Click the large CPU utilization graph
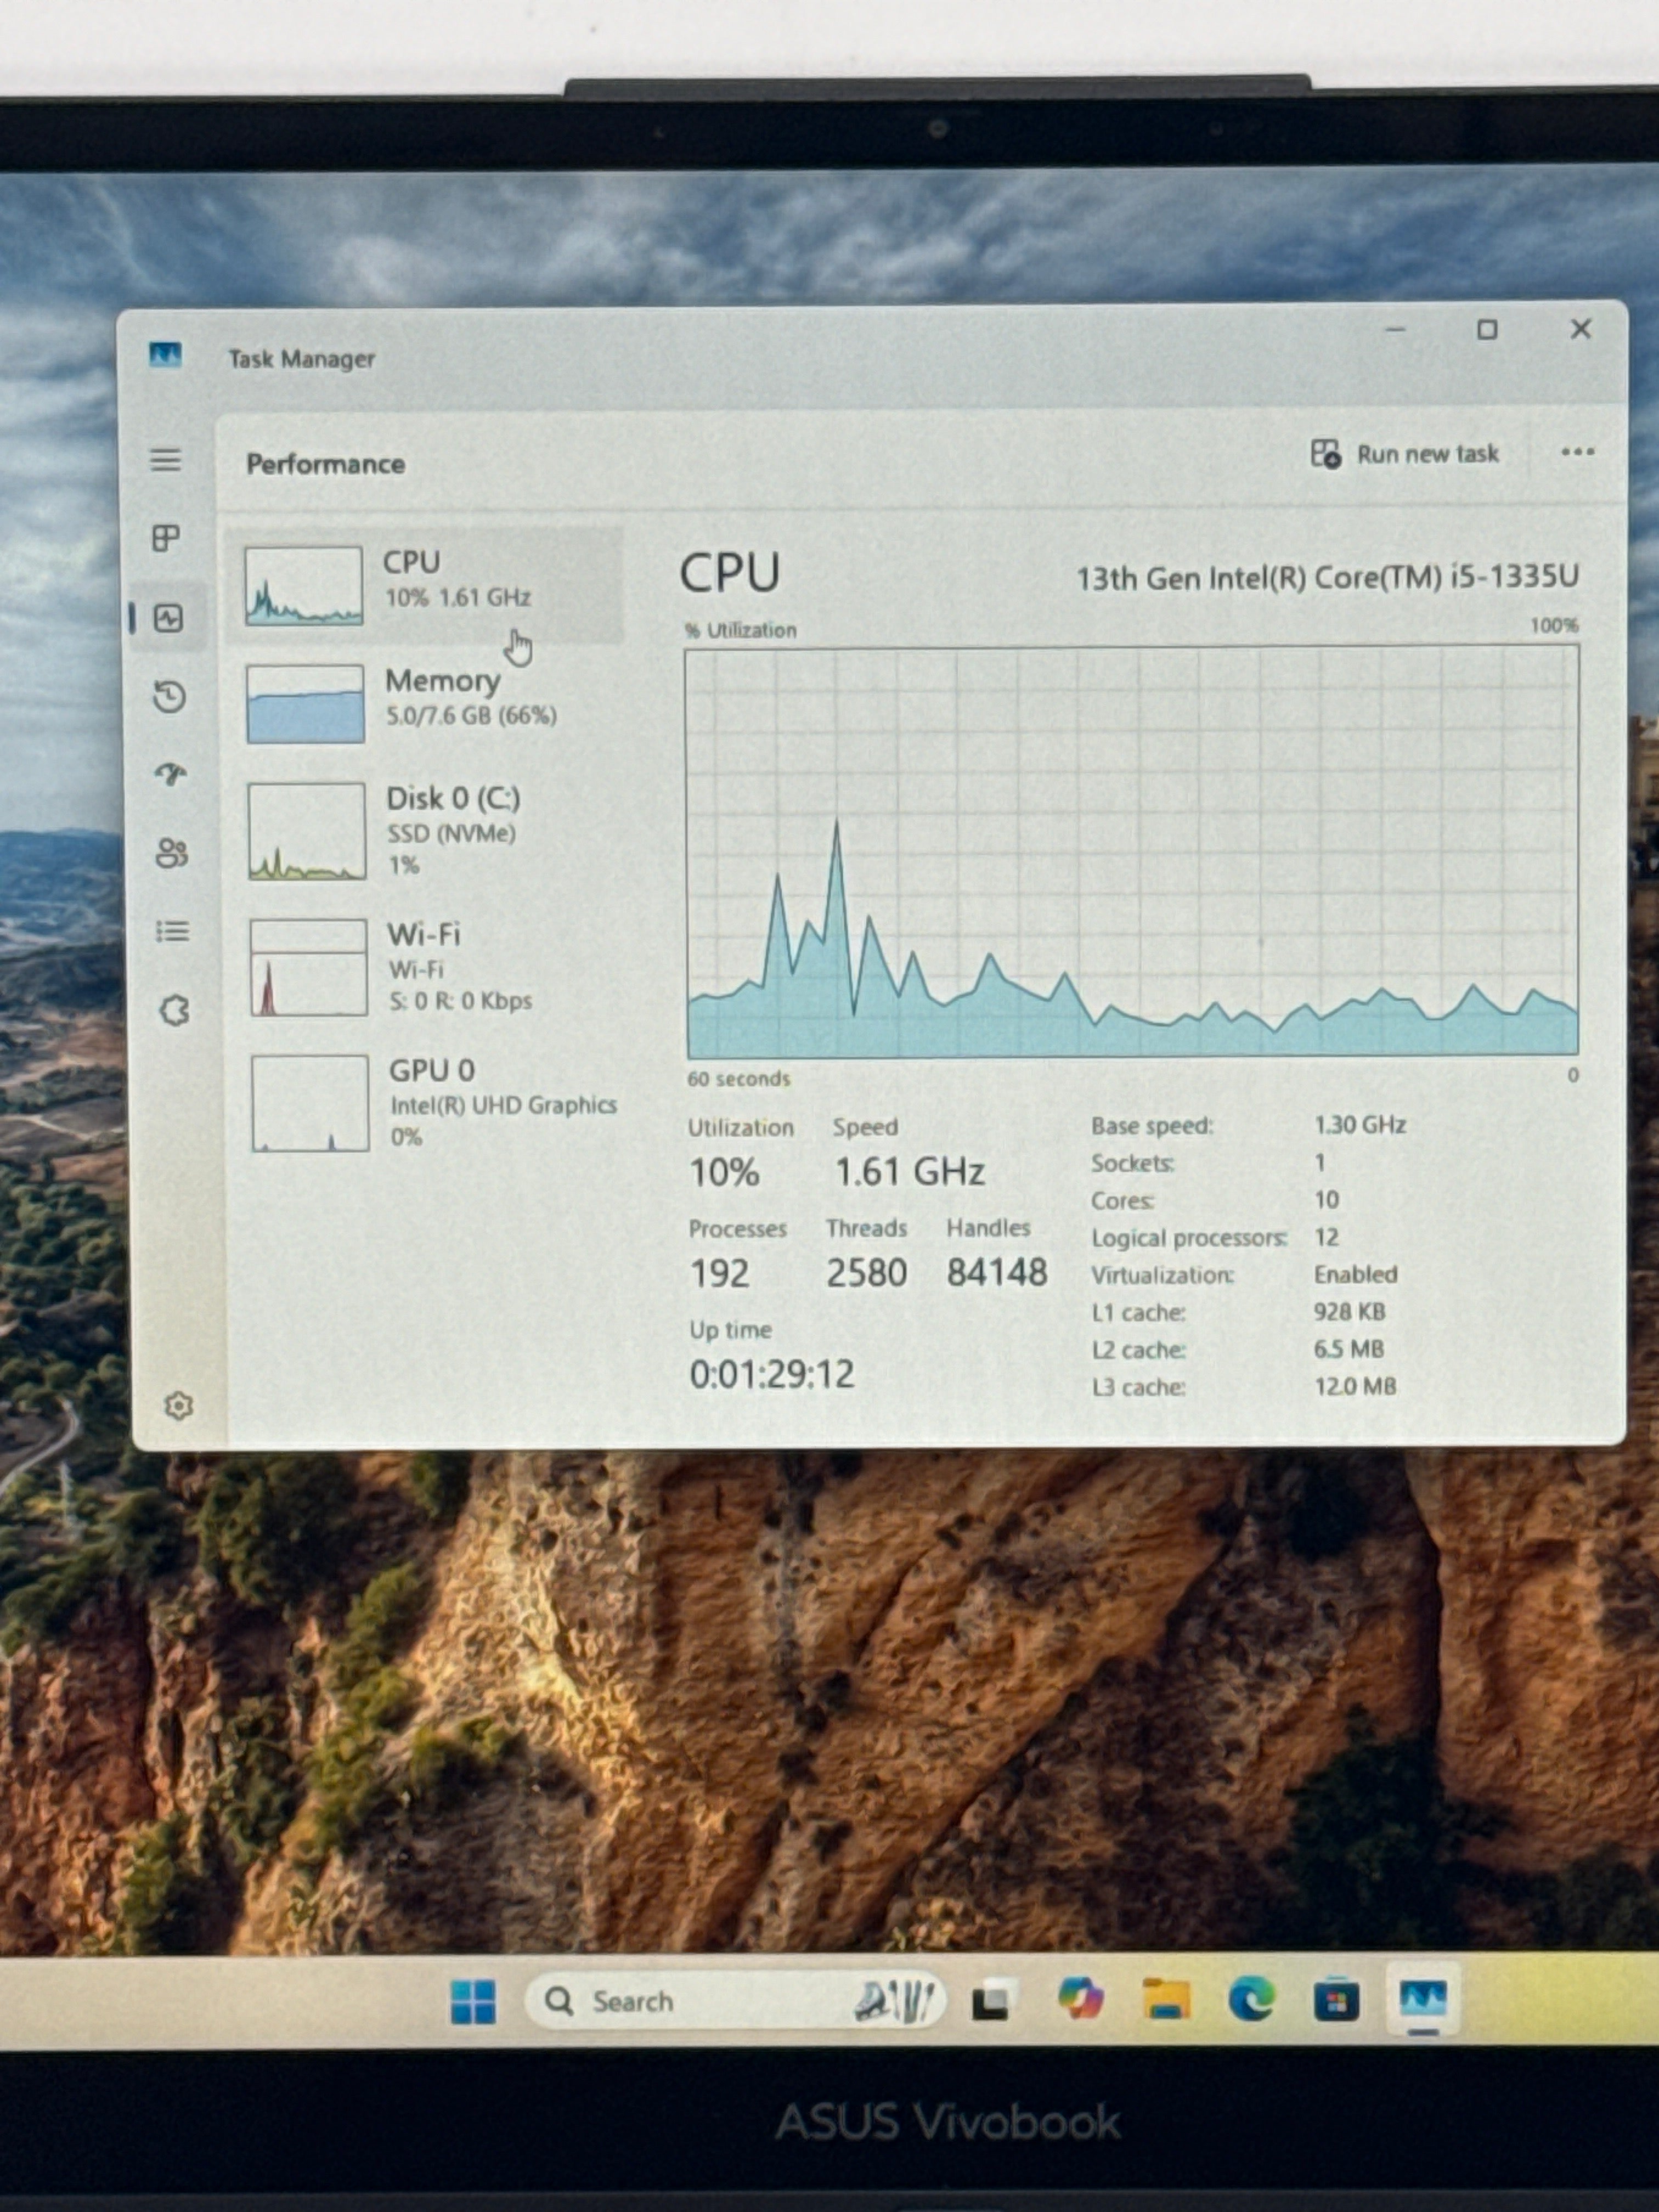Viewport: 1659px width, 2212px height. [x=1132, y=852]
